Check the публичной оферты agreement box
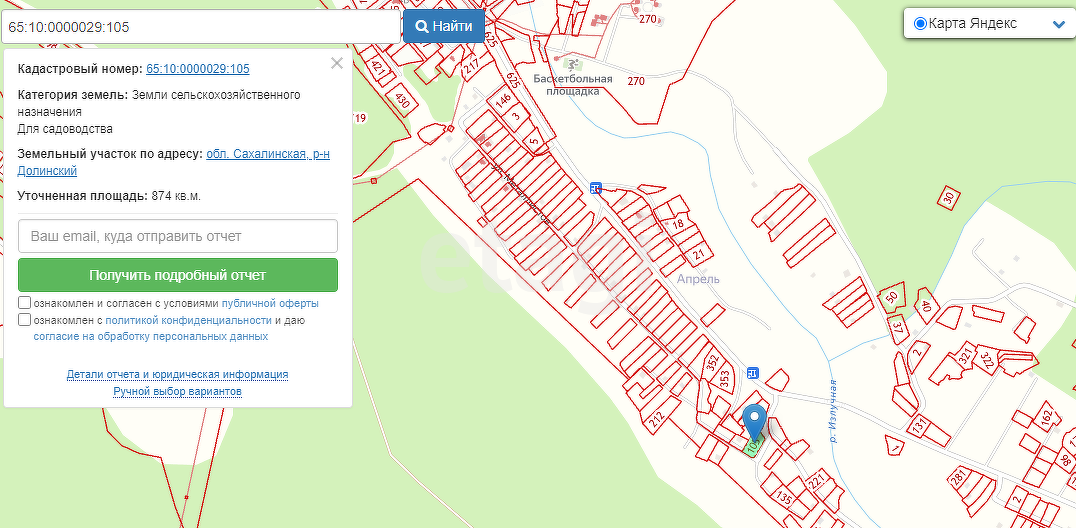 point(24,303)
